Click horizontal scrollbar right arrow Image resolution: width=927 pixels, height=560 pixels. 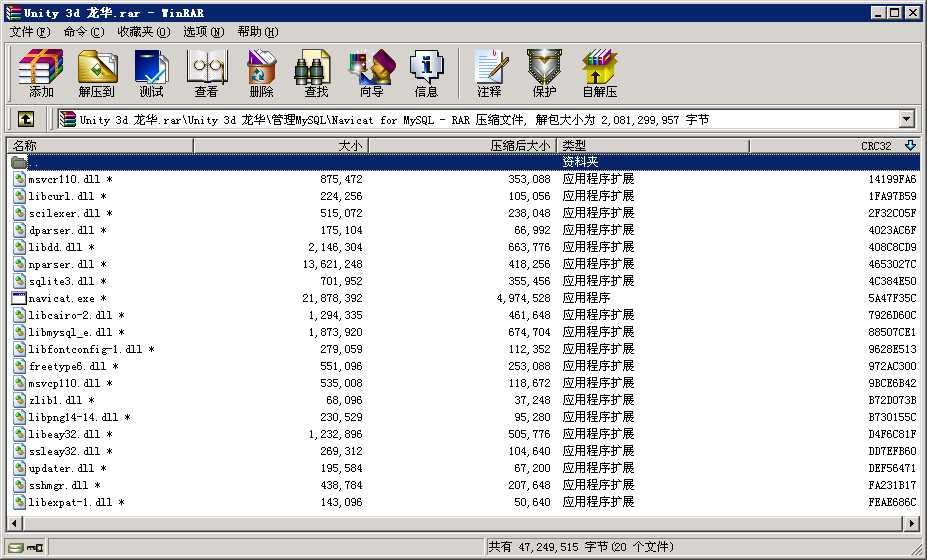pyautogui.click(x=912, y=523)
